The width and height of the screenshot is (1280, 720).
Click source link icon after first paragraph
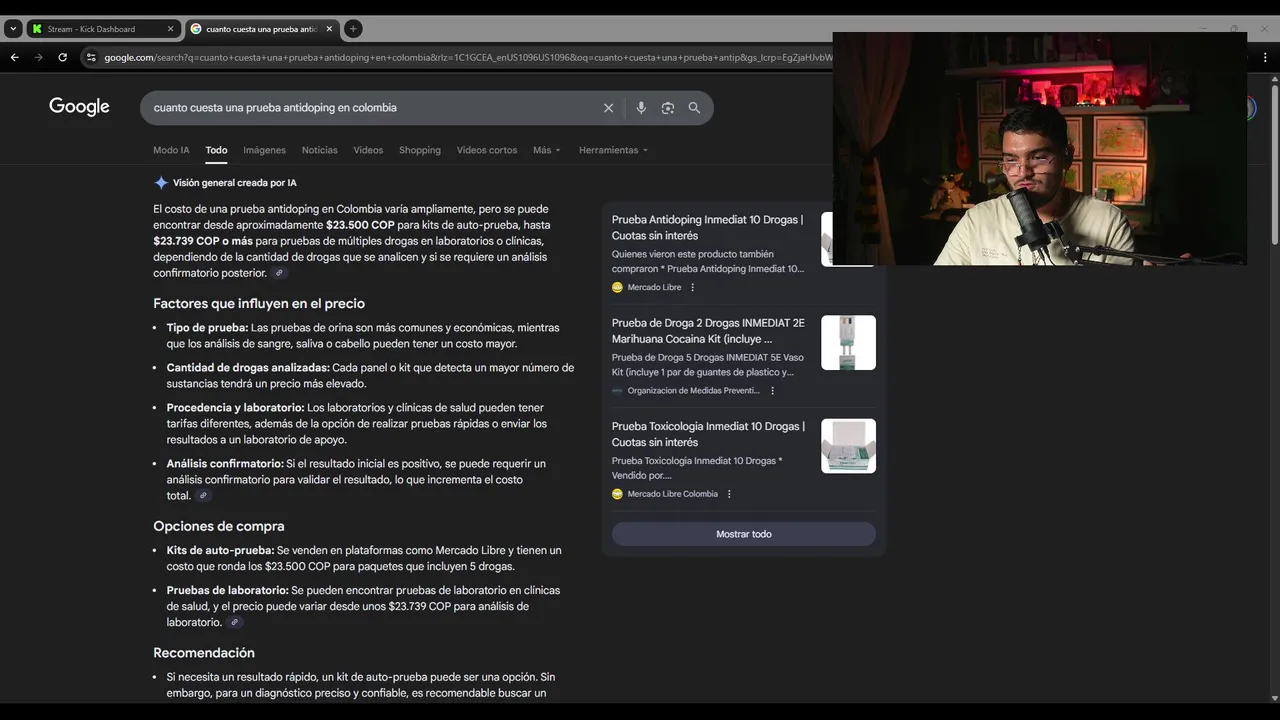tap(279, 273)
